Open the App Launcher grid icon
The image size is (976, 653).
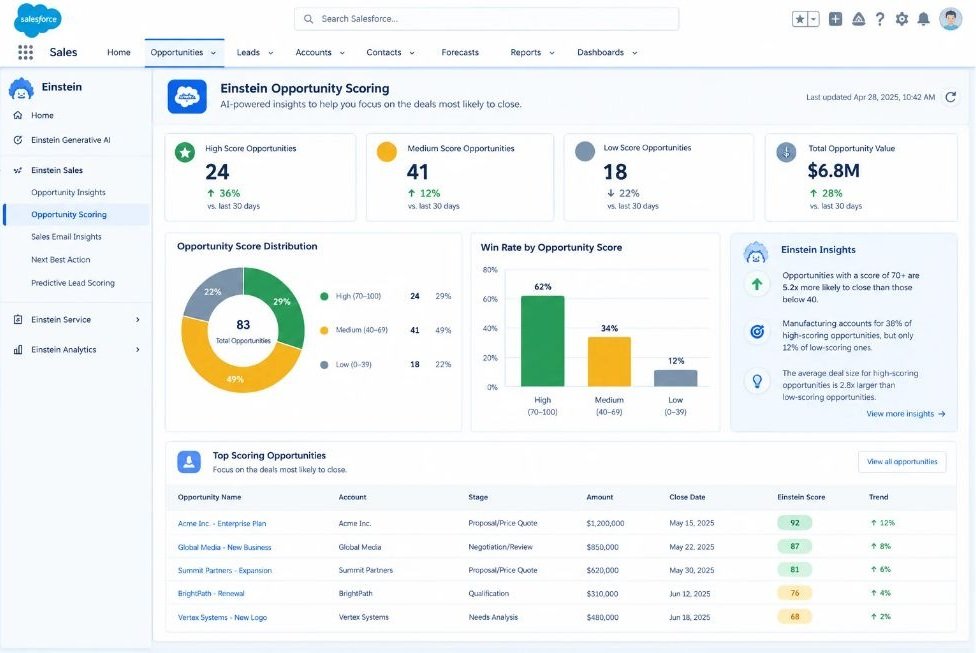click(26, 52)
